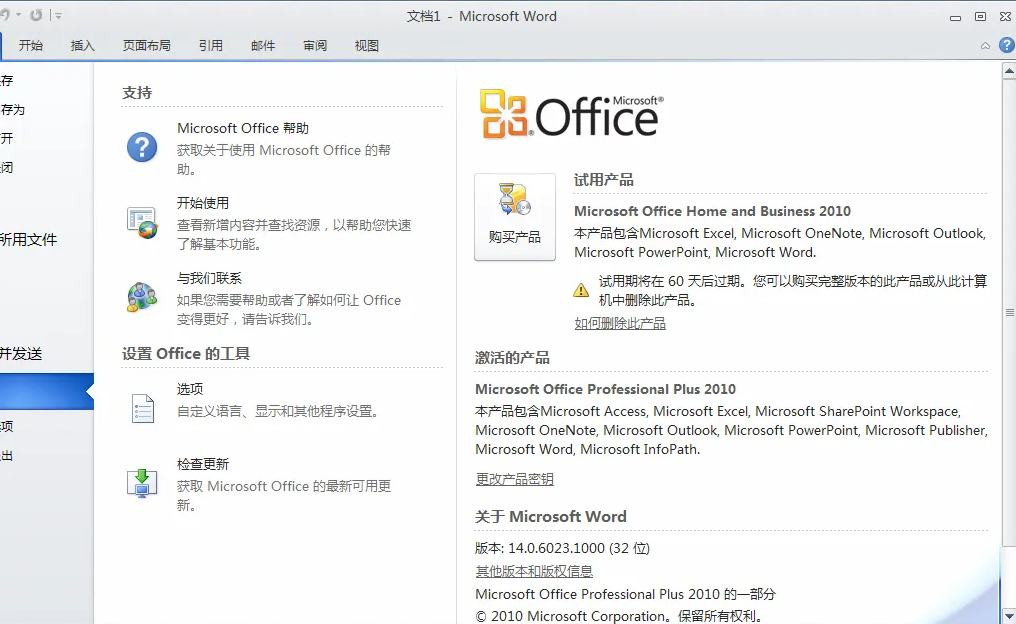Click the 与我们联系 contact icon
Viewport: 1016px width, 624px height.
pos(142,297)
